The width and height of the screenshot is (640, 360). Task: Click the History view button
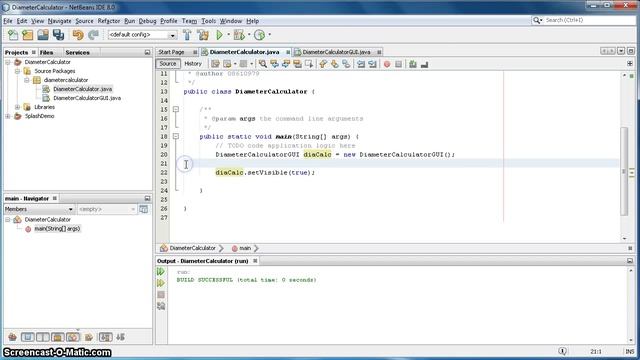(193, 64)
